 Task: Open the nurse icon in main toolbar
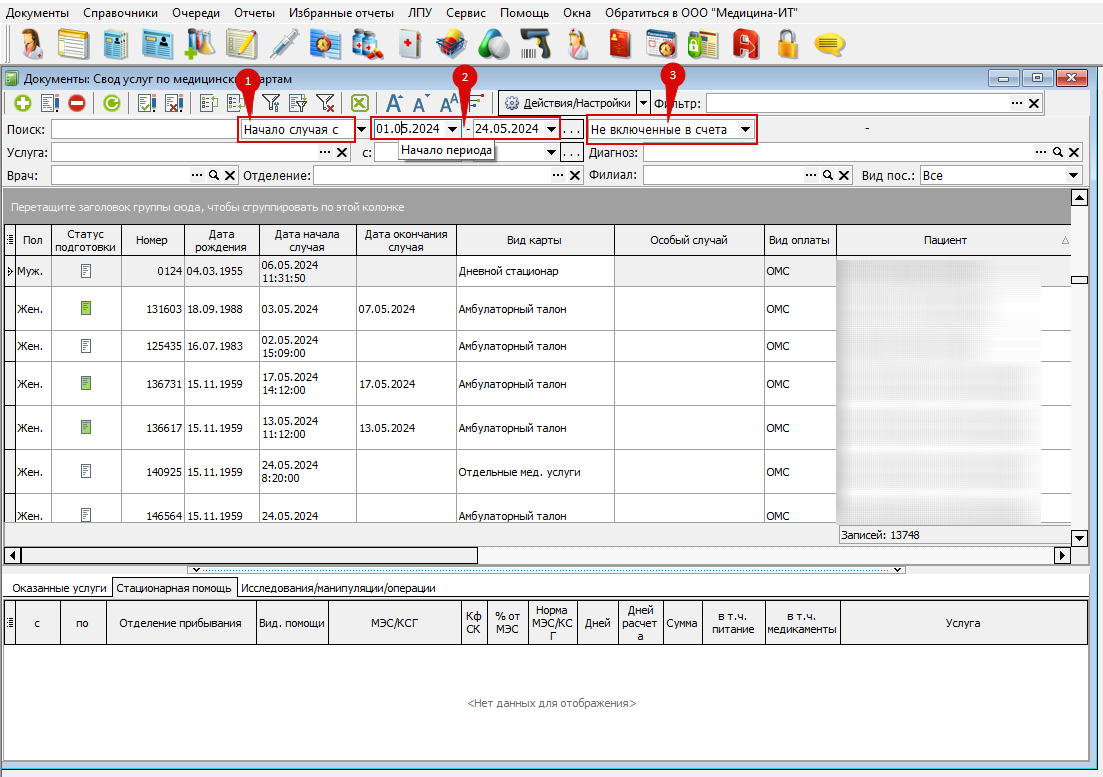[x=578, y=44]
